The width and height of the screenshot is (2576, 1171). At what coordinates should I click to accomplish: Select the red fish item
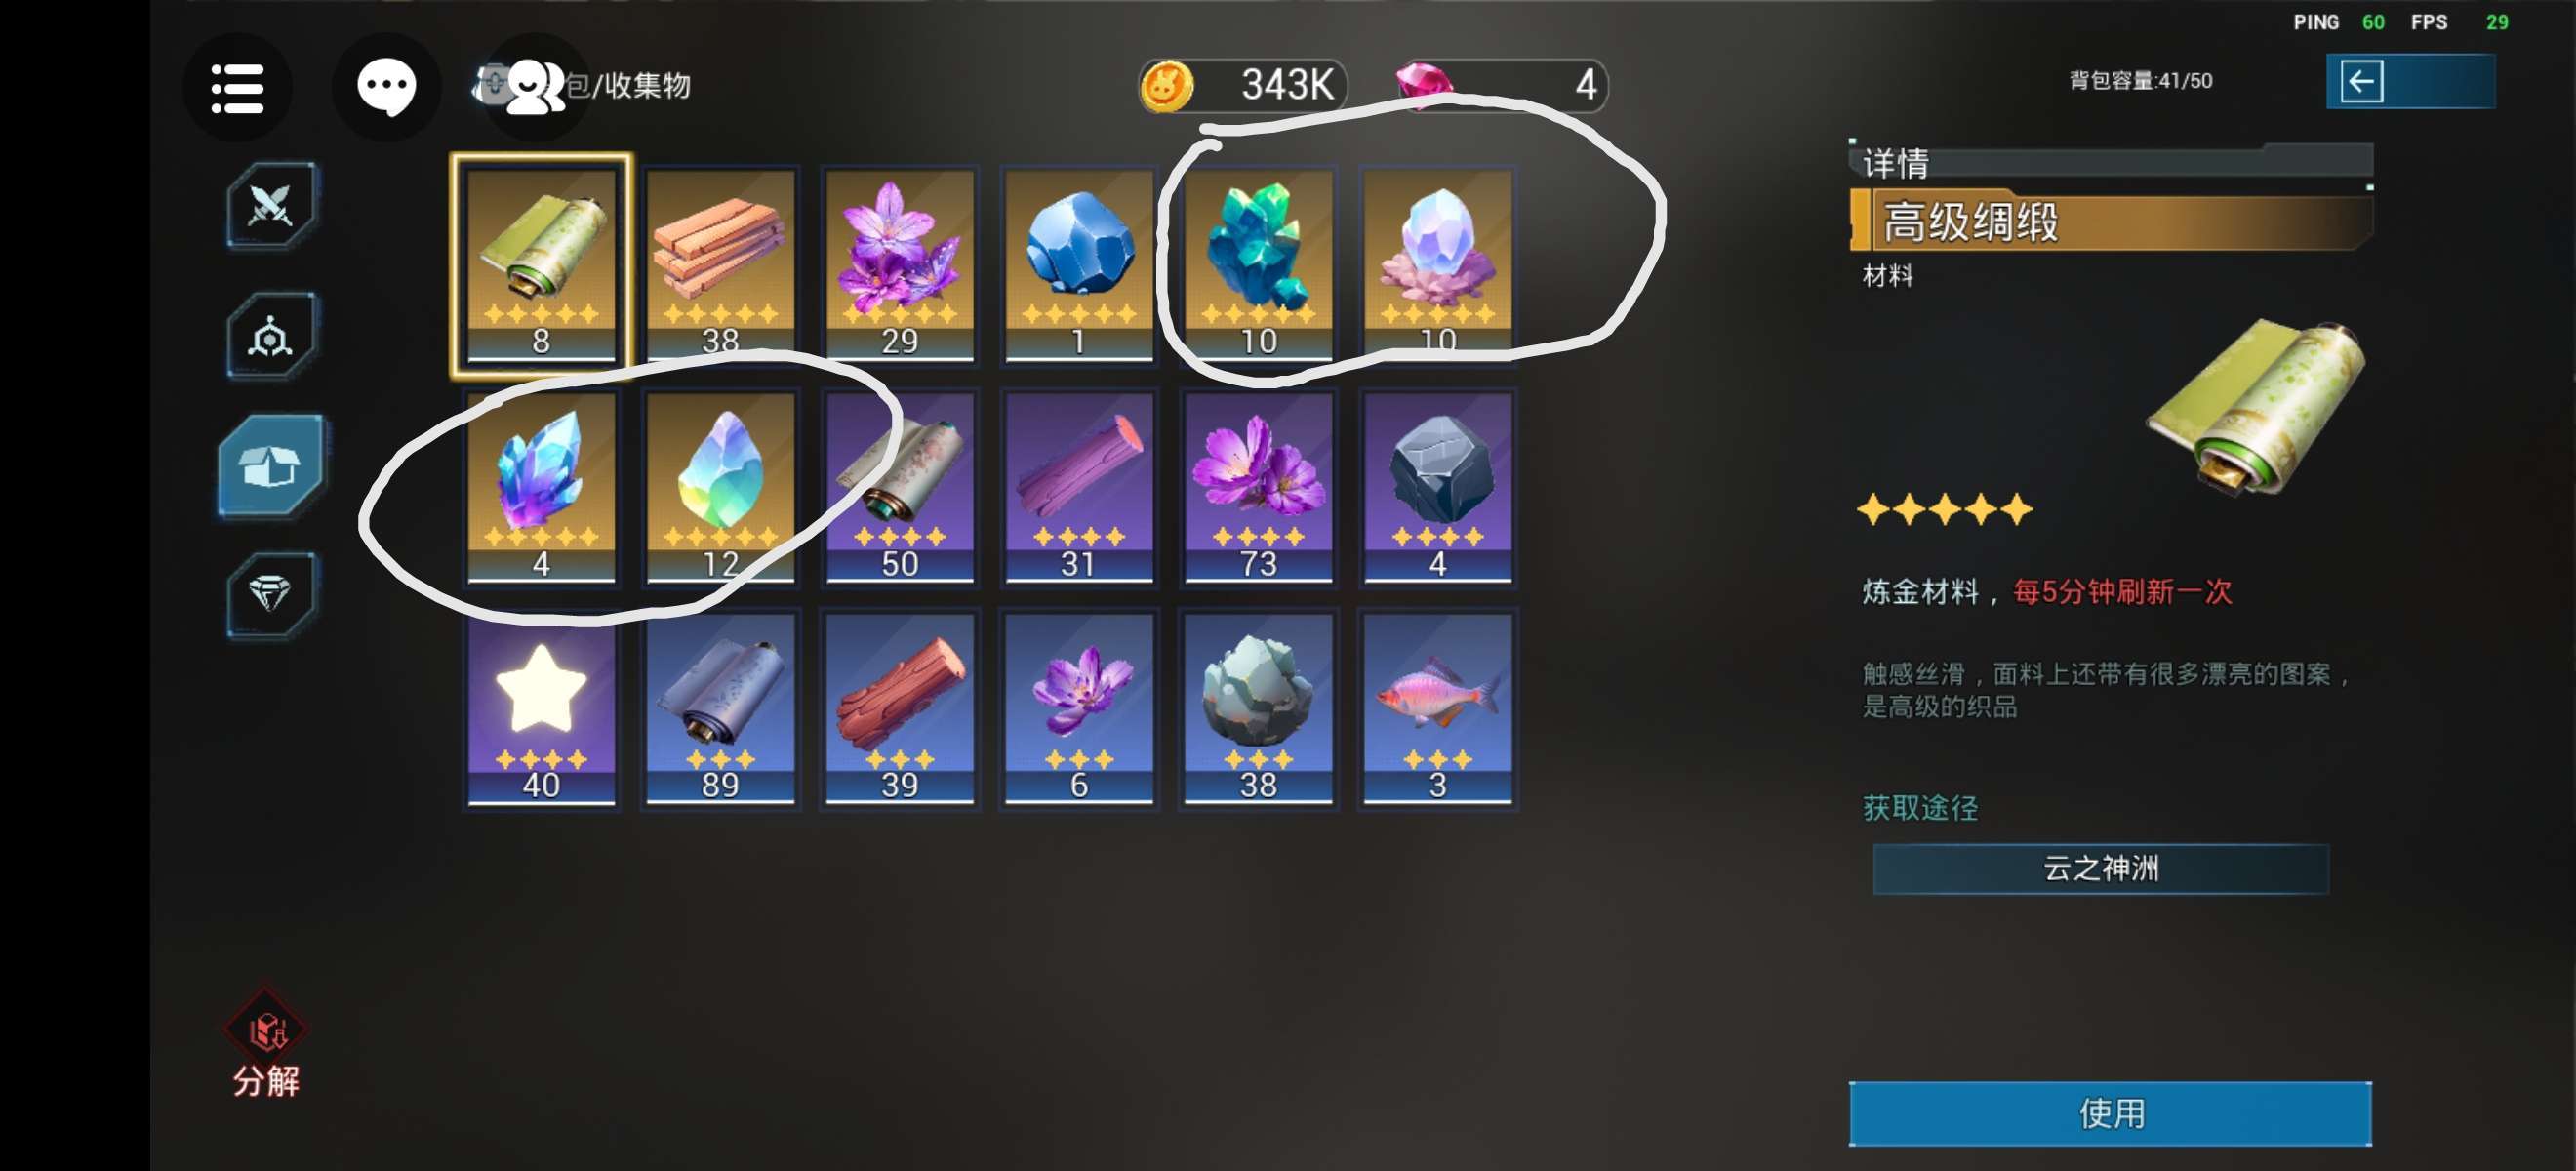pyautogui.click(x=1437, y=709)
